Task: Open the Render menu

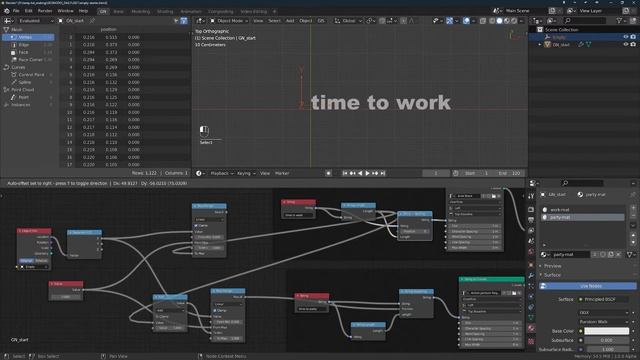Action: (45, 11)
